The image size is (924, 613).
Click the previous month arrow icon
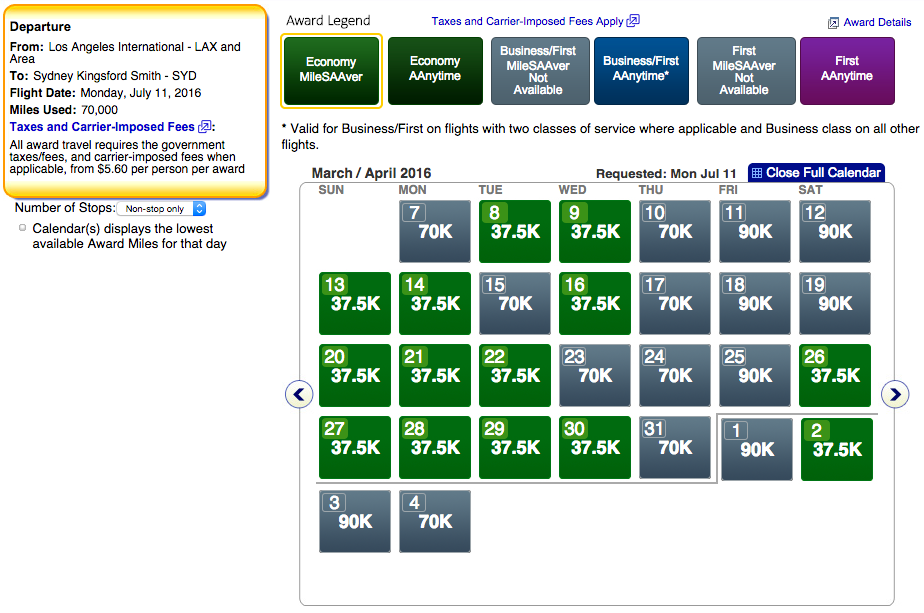tap(299, 394)
